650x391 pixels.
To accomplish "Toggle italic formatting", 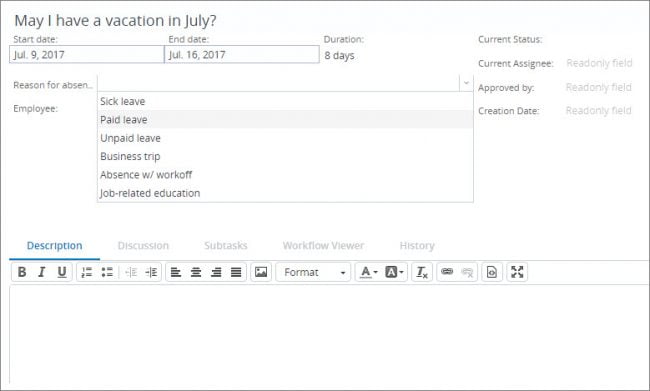I will pyautogui.click(x=42, y=272).
